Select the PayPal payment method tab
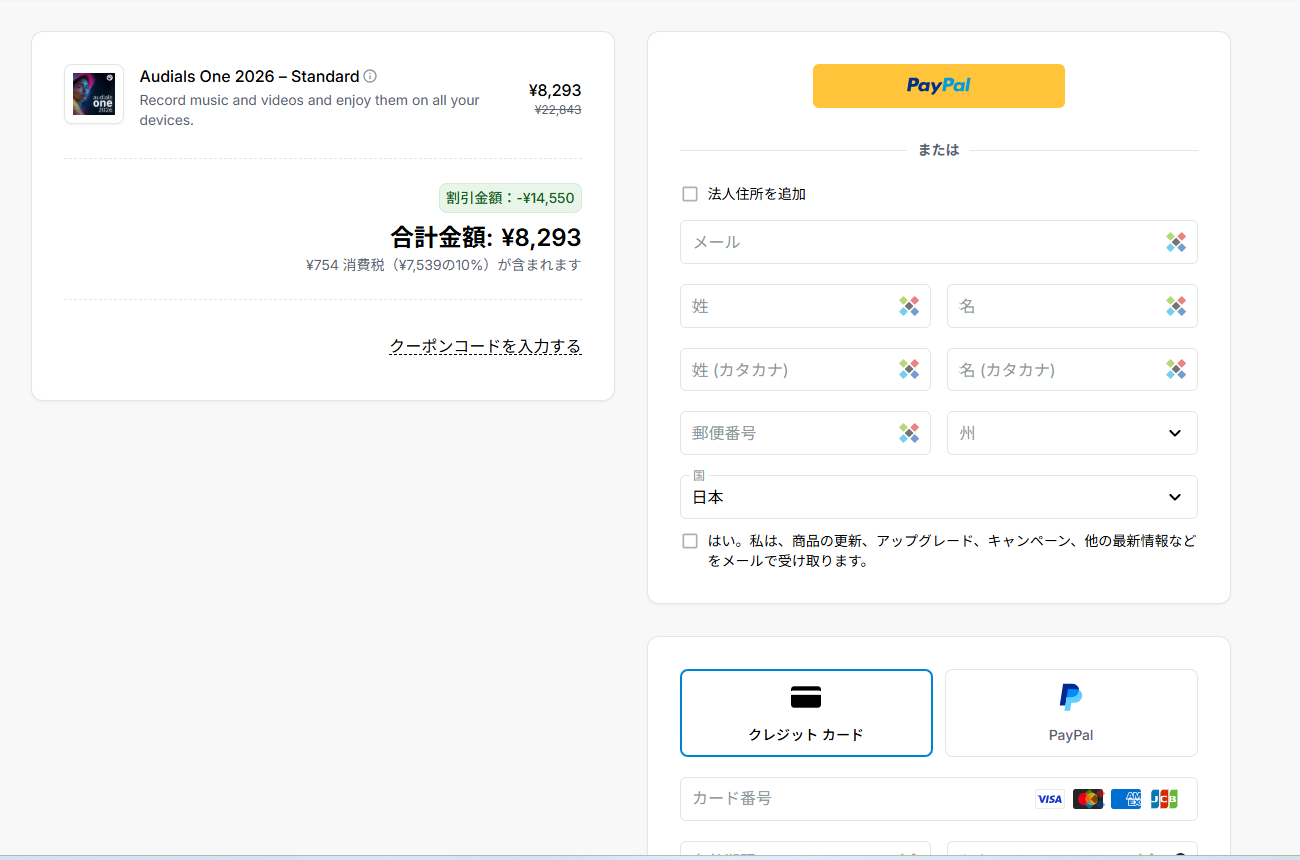1300x860 pixels. click(1071, 713)
